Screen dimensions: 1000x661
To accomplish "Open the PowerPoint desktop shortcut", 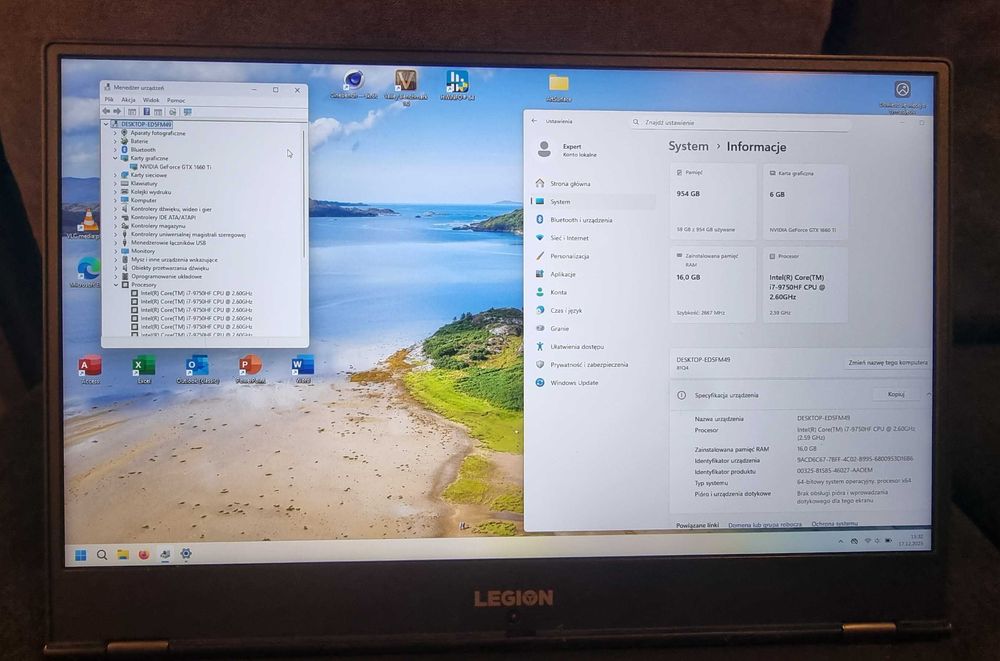I will (x=250, y=369).
